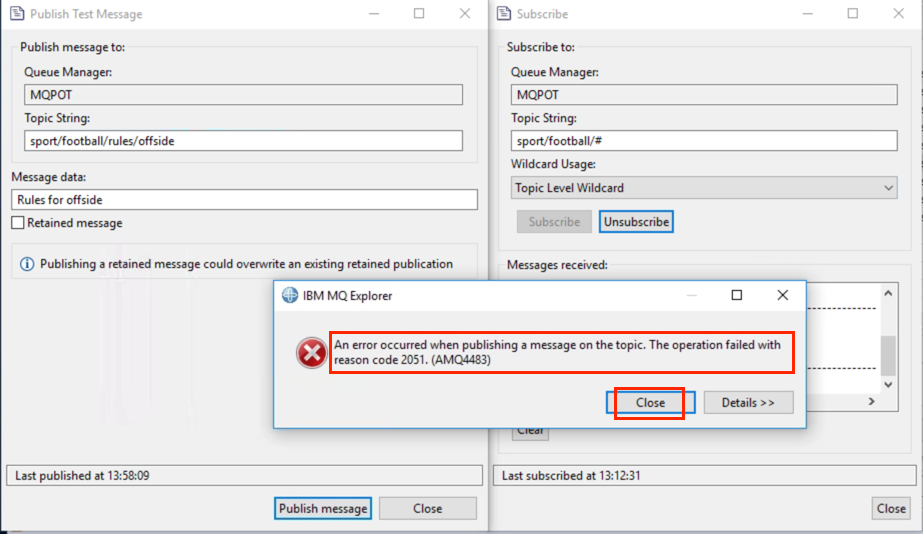Click the Subscribe window Queue Manager field

(x=704, y=95)
